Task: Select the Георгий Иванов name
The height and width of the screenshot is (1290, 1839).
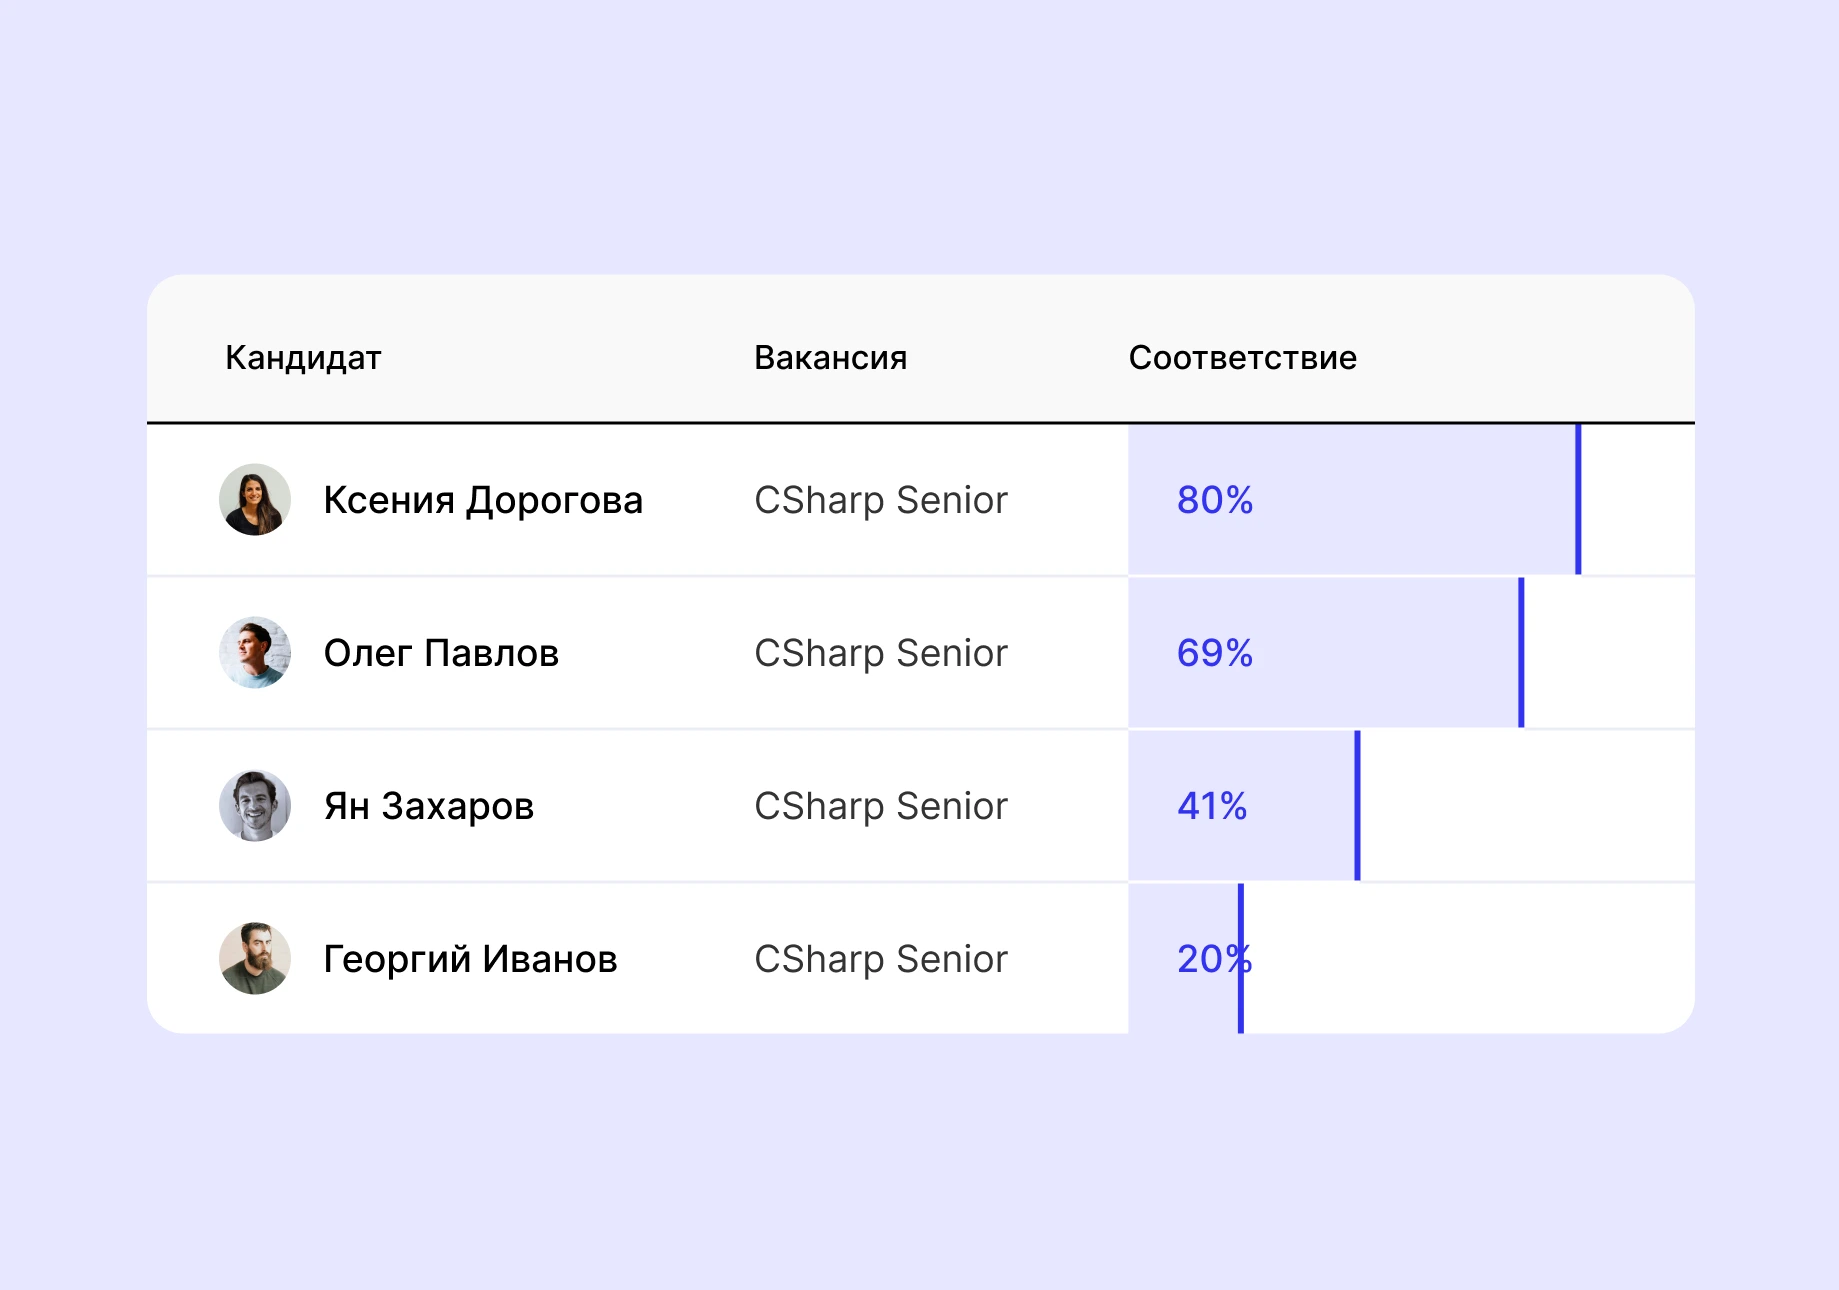Action: pyautogui.click(x=470, y=959)
